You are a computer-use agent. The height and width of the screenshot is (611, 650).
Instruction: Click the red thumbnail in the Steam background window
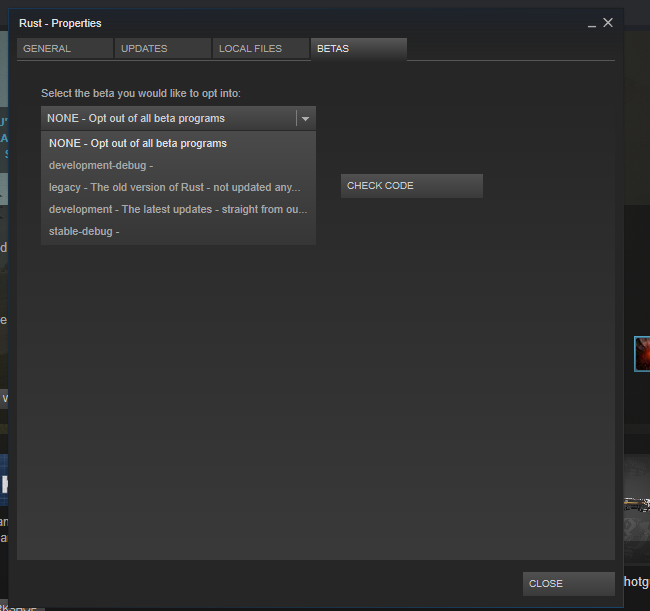pyautogui.click(x=642, y=354)
